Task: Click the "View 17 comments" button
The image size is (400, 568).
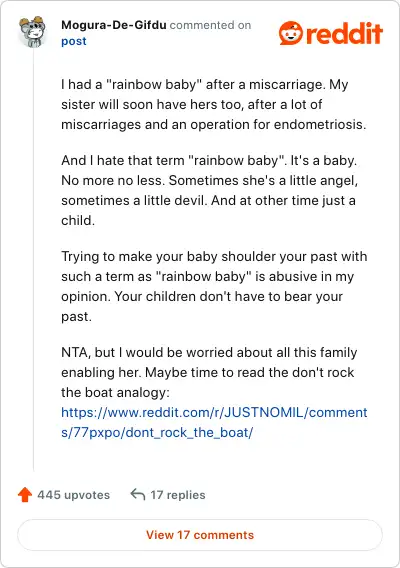Action: tap(200, 535)
